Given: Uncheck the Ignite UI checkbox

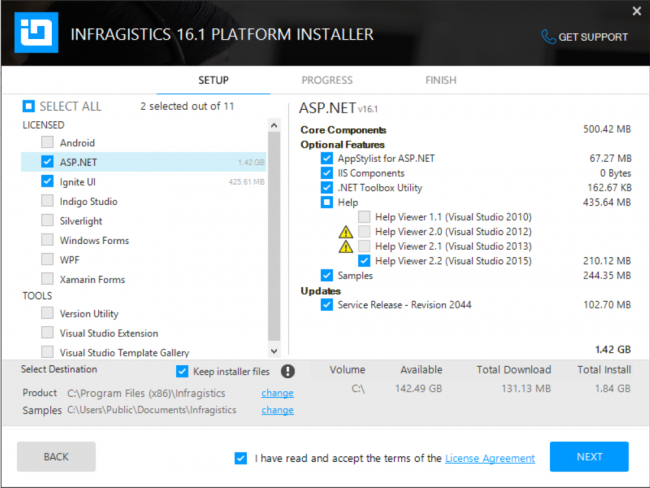Looking at the screenshot, I should (x=47, y=182).
